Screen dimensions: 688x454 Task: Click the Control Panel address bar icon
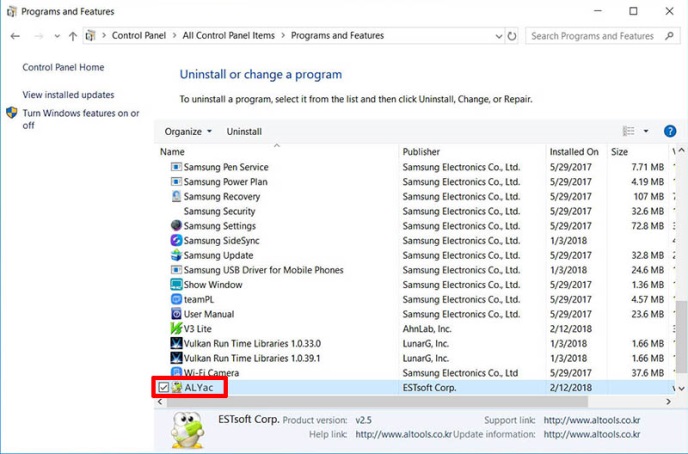pos(90,36)
